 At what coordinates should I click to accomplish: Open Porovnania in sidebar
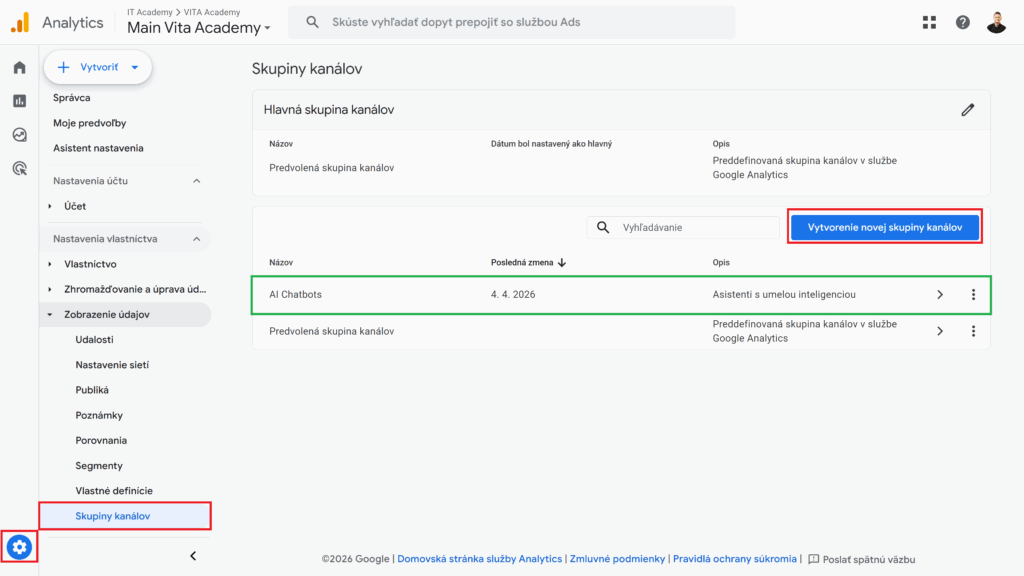pyautogui.click(x=101, y=440)
